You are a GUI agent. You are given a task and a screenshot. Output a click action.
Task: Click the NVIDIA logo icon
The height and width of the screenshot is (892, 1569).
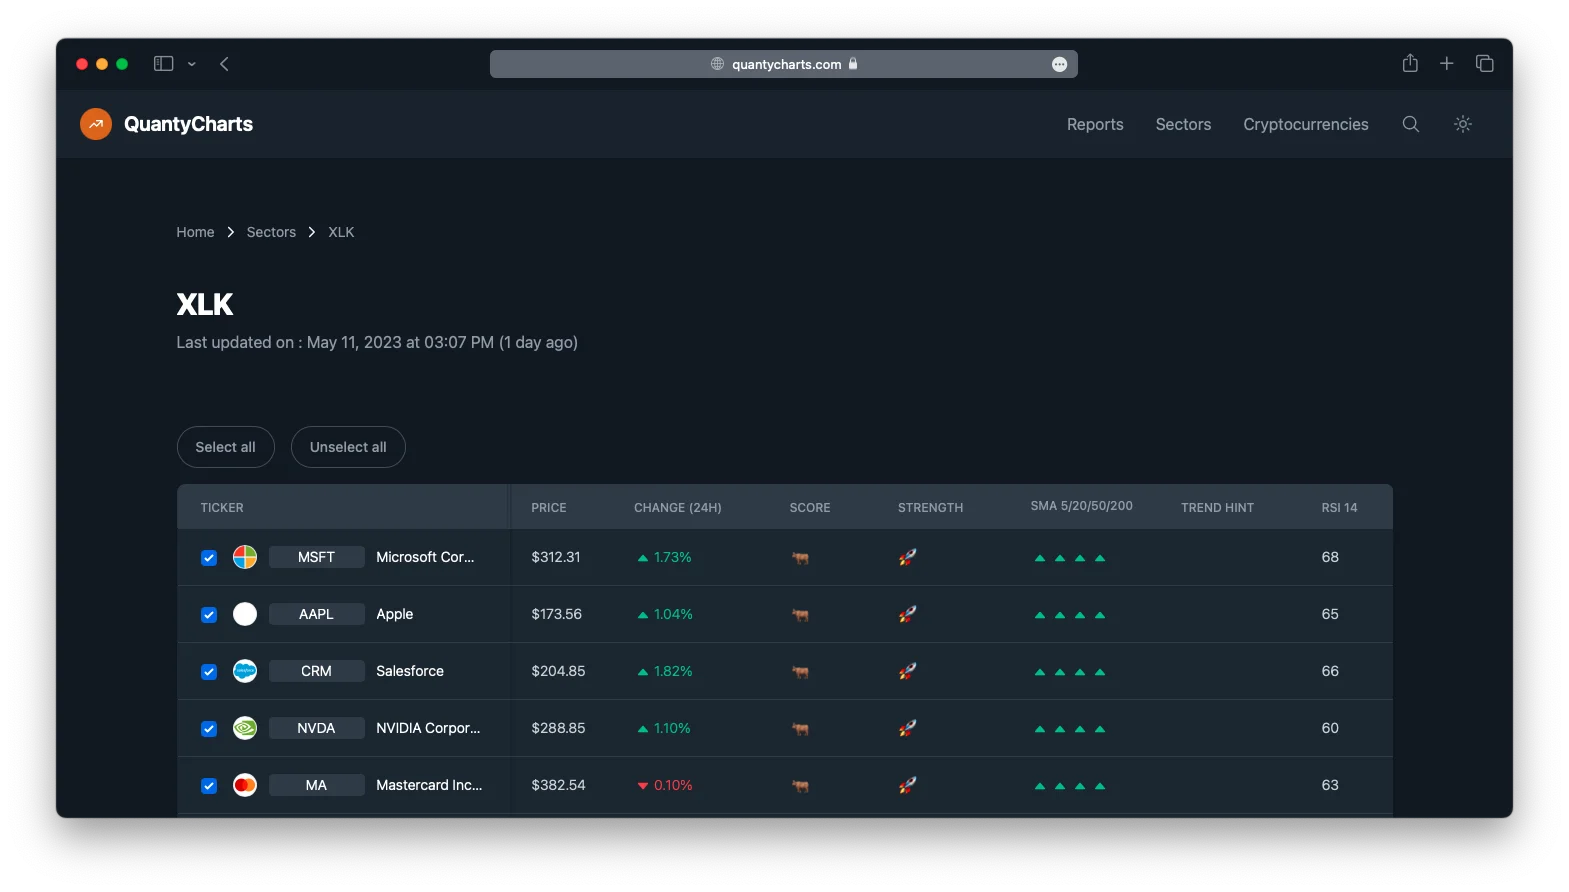(245, 728)
